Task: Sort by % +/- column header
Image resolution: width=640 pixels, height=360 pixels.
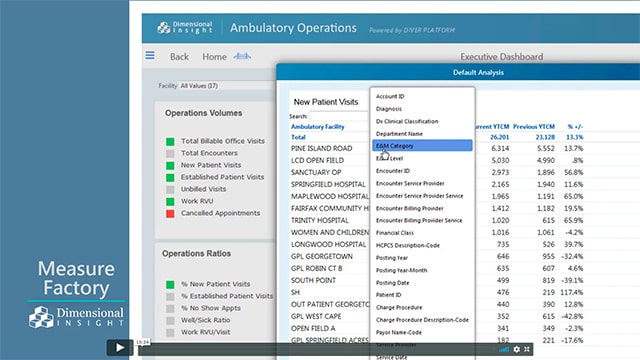Action: tap(575, 127)
